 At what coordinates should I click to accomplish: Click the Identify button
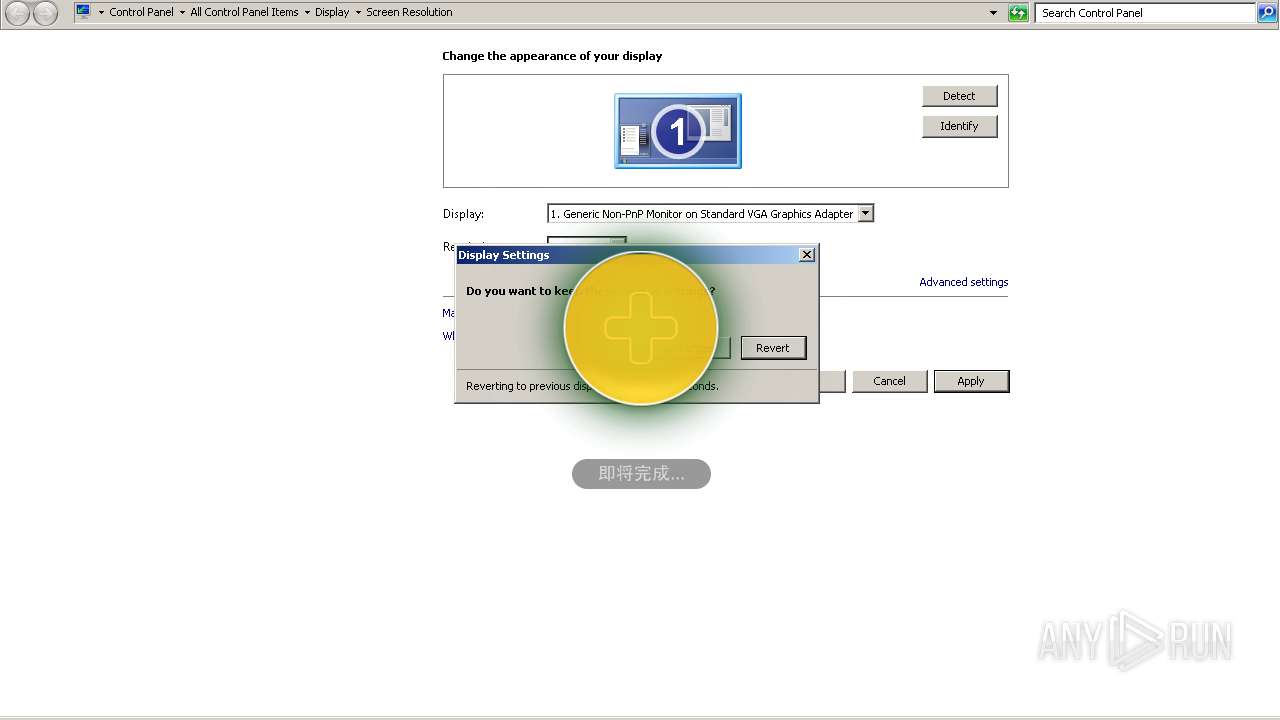tap(959, 126)
